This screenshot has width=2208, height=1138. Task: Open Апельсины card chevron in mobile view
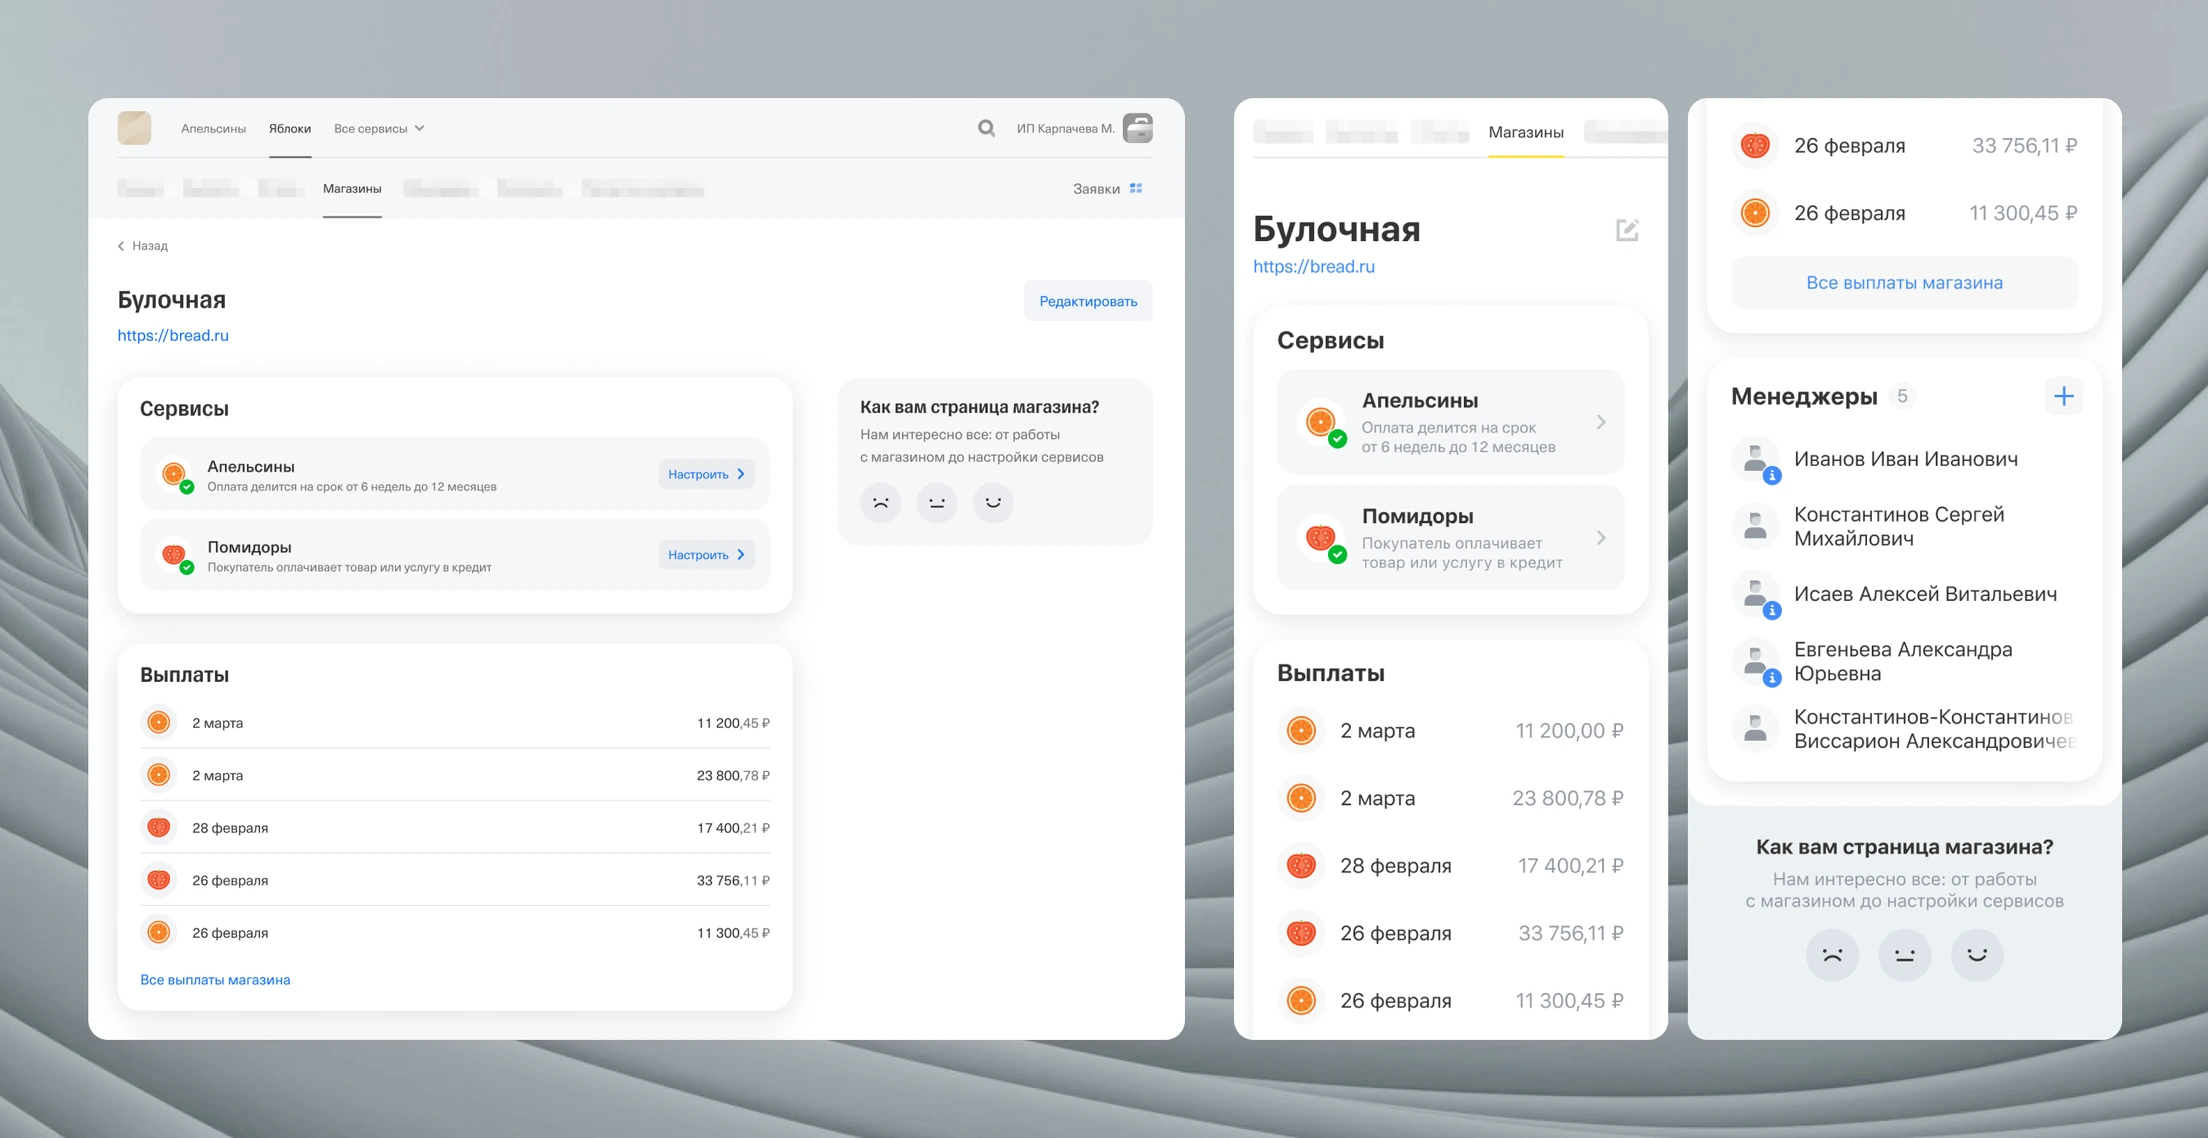point(1601,422)
